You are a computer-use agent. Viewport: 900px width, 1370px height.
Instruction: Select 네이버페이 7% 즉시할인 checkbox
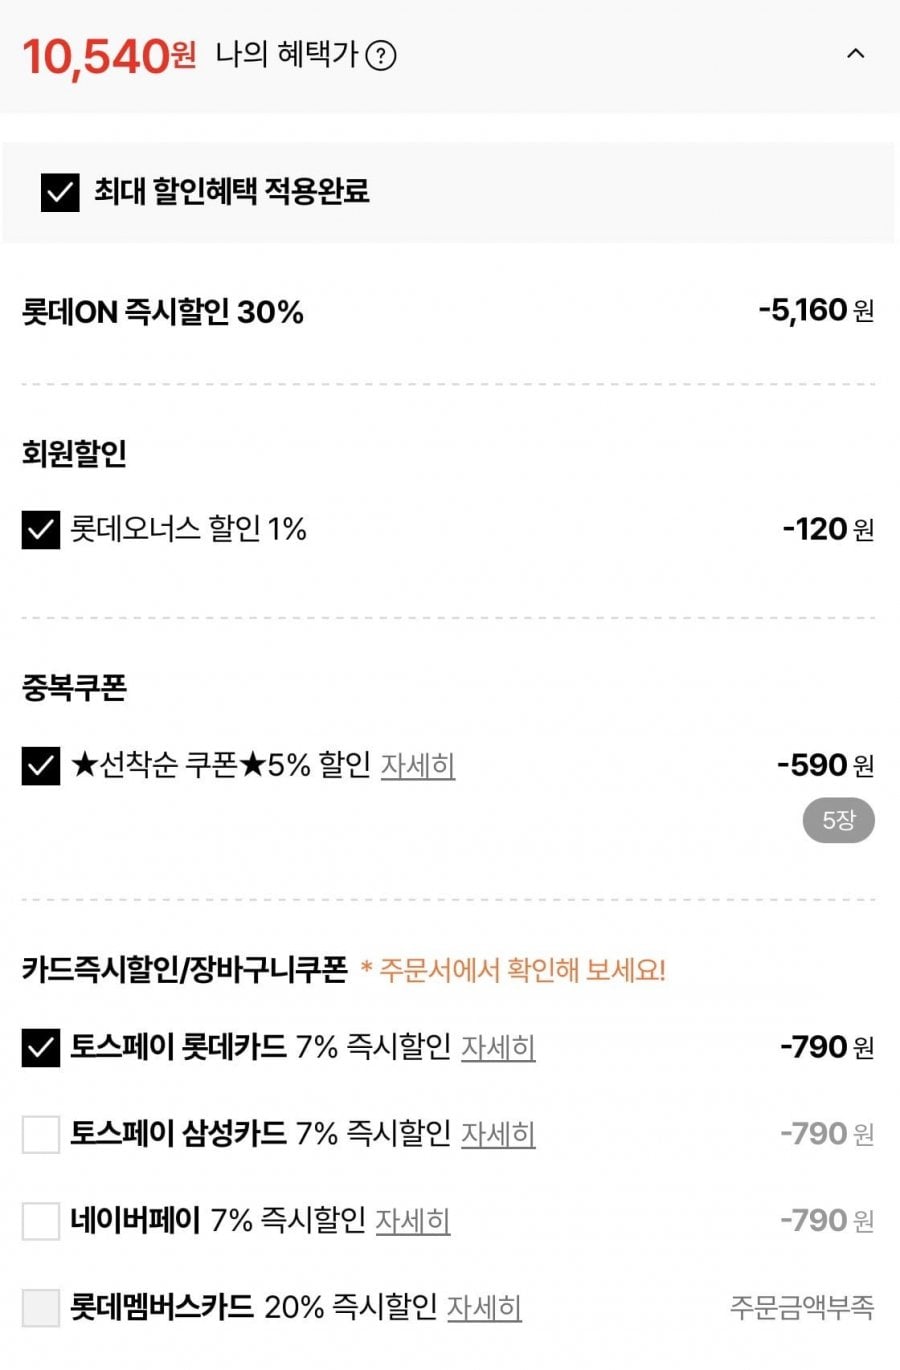point(41,1221)
